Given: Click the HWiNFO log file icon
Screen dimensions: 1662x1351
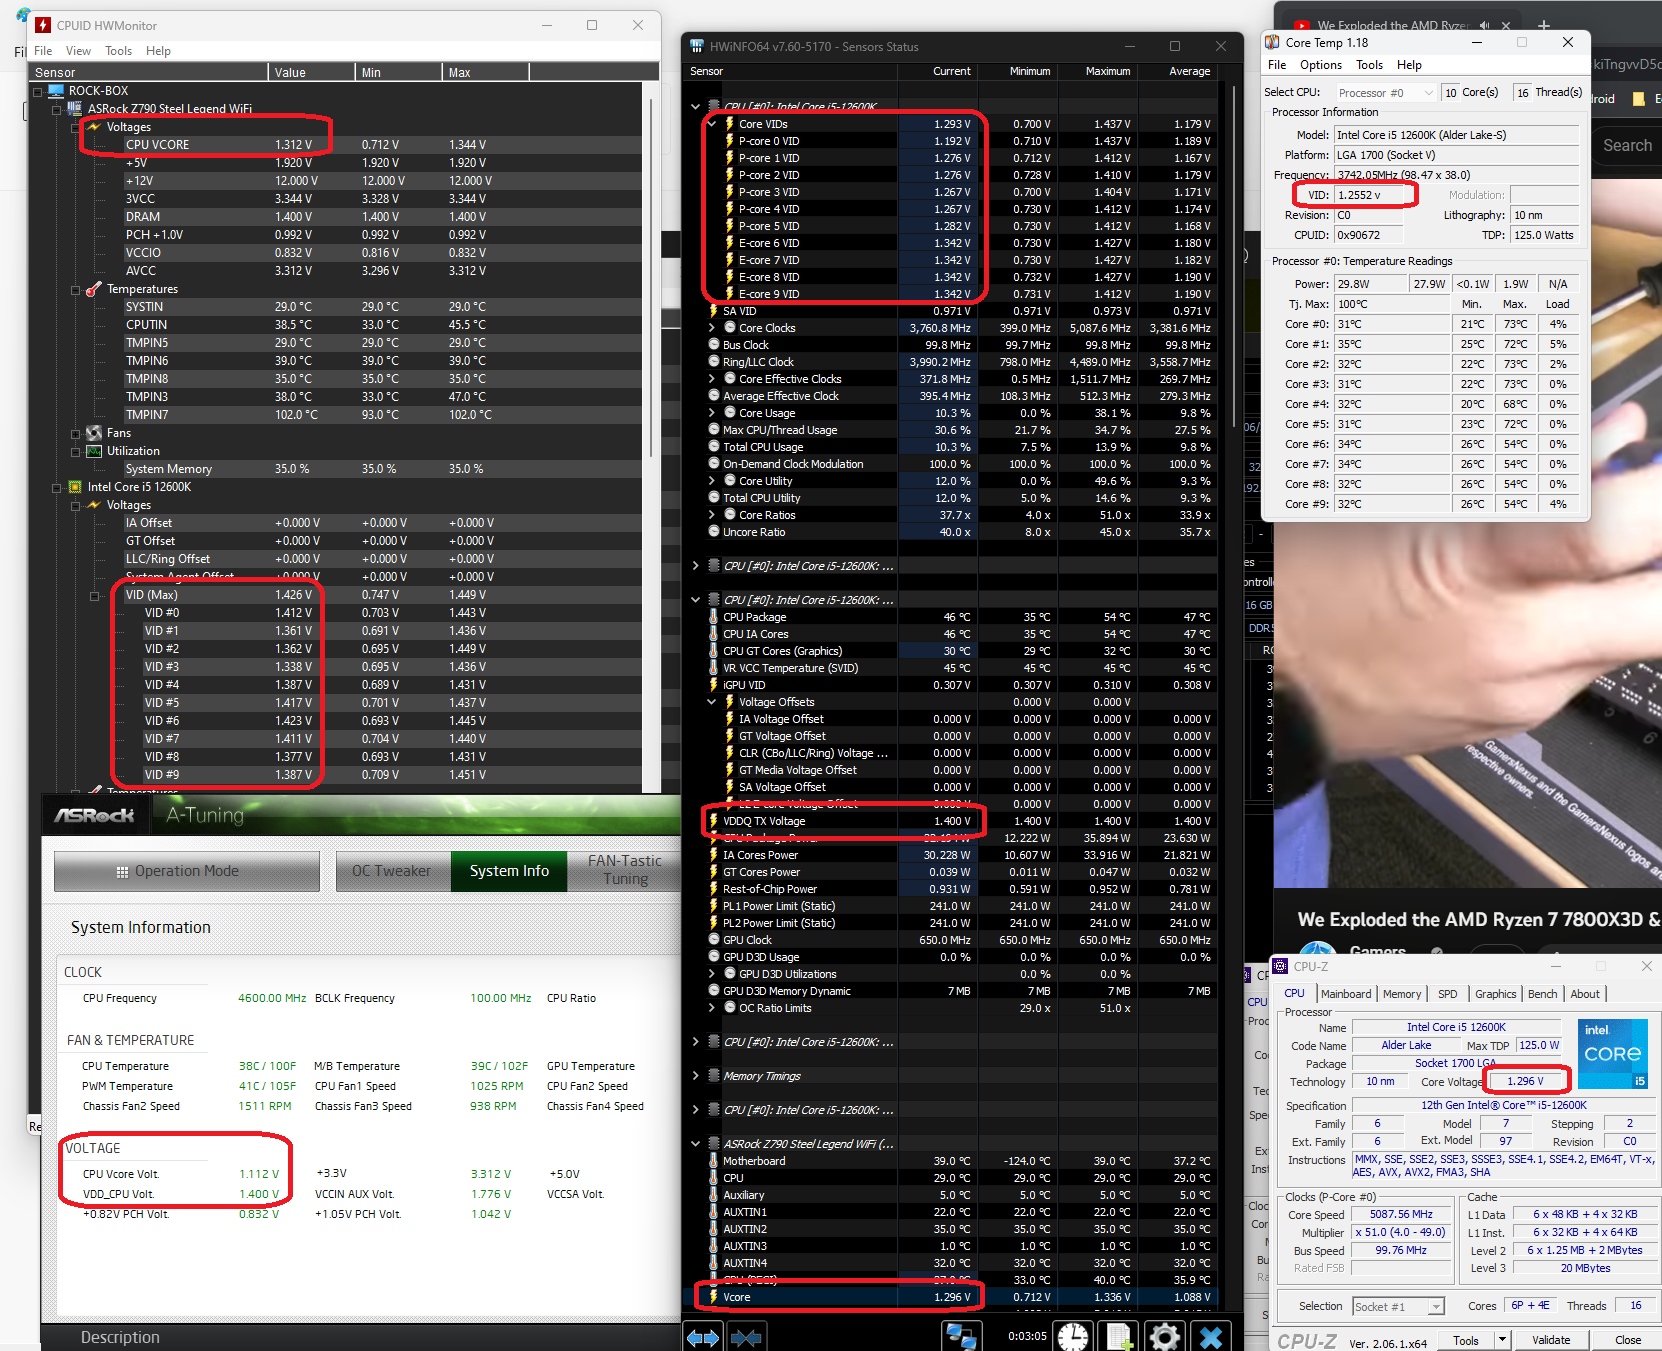Looking at the screenshot, I should coord(1119,1336).
